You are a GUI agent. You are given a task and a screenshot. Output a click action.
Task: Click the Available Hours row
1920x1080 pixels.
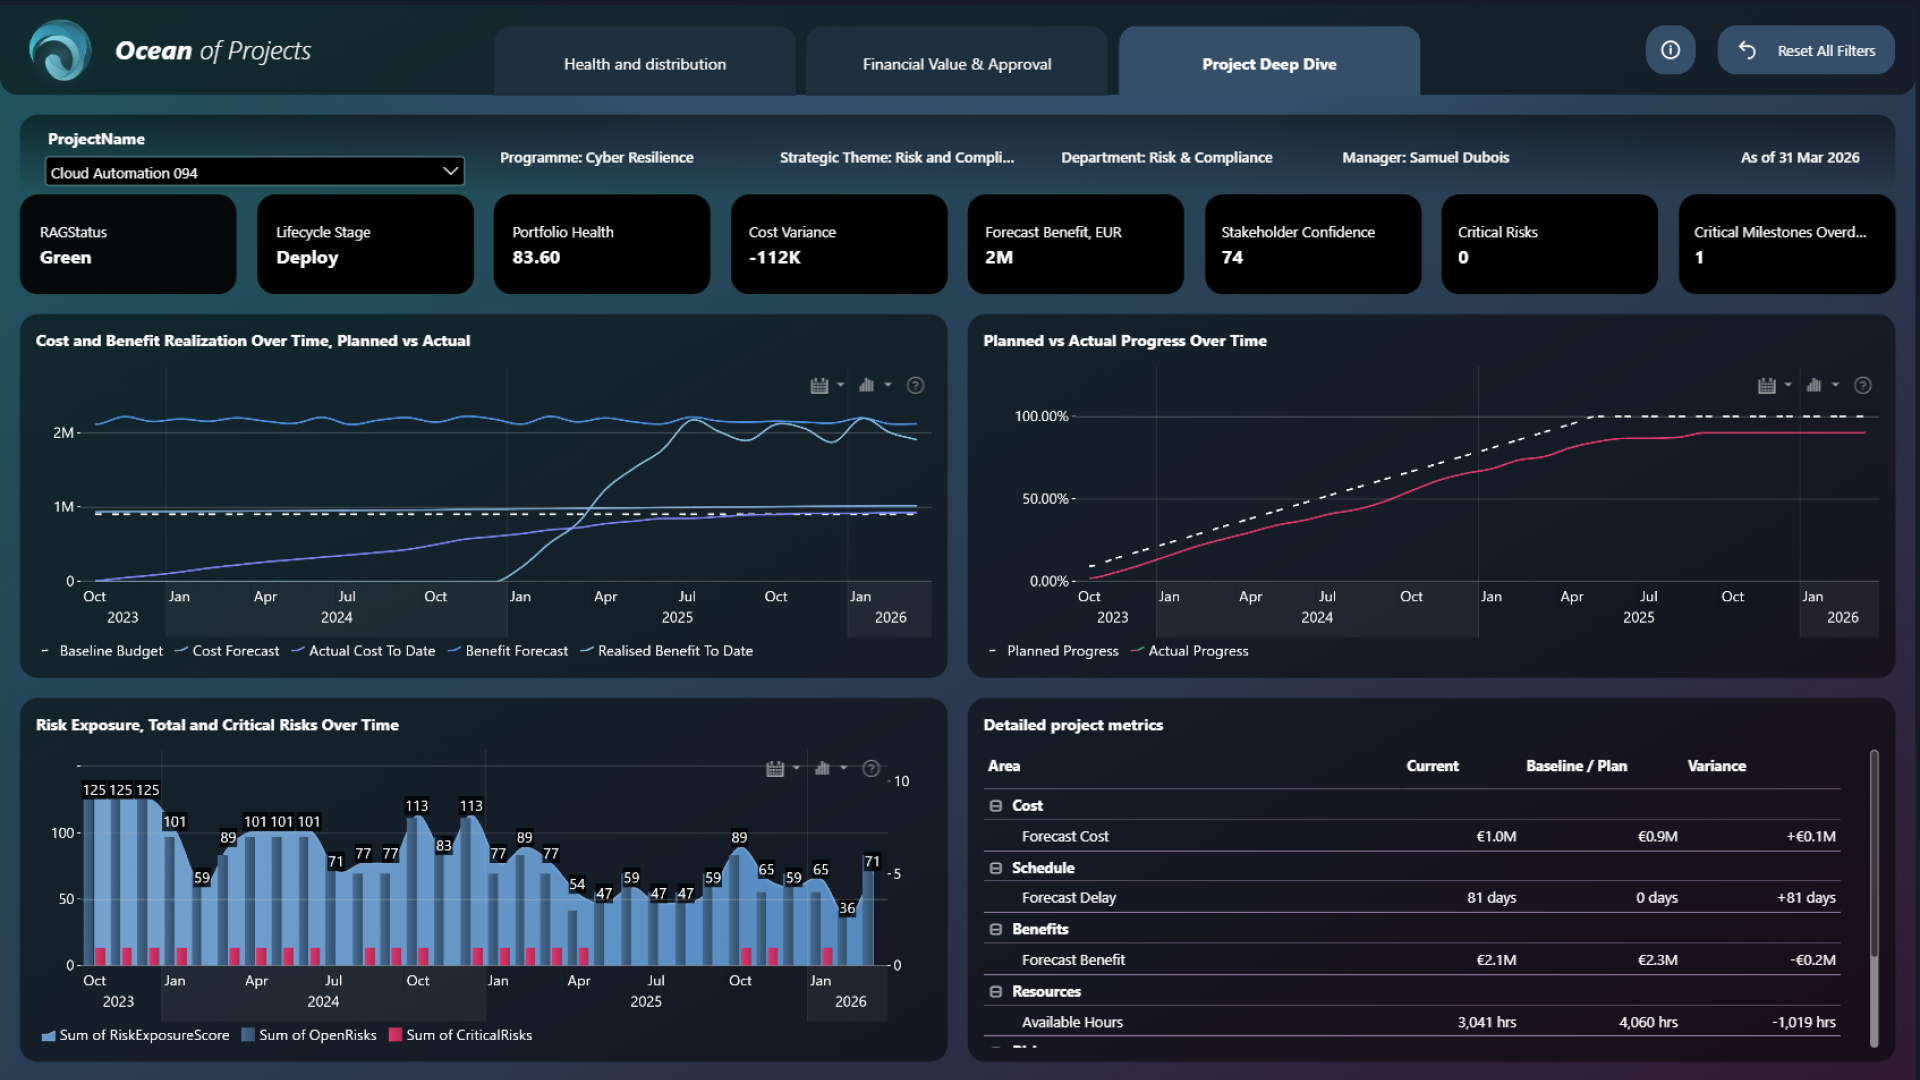pos(1411,1022)
